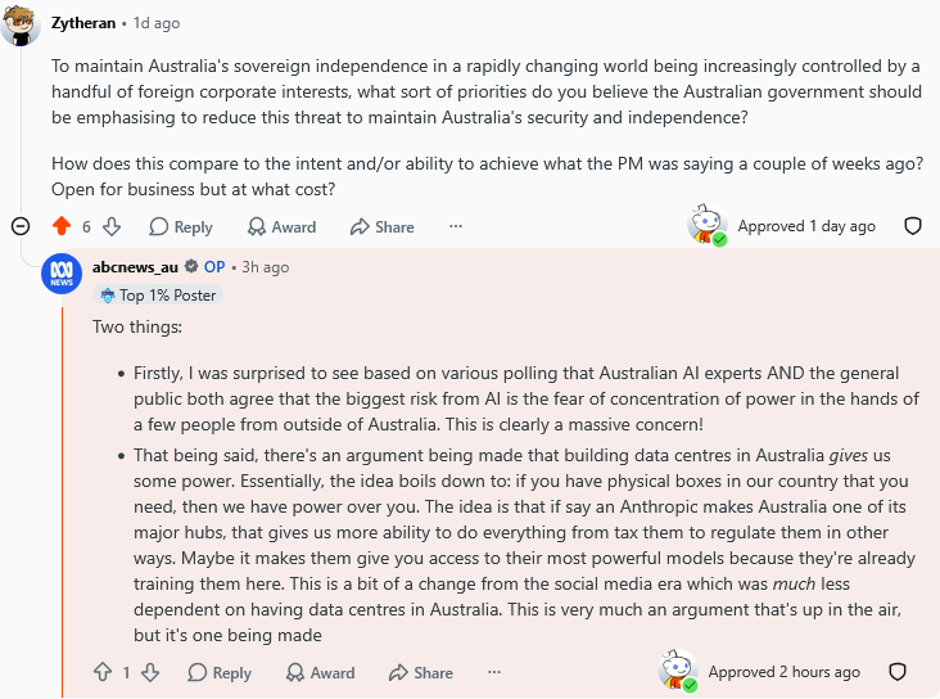Open moderator shield on Zytheran's comment
Image resolution: width=940 pixels, height=699 pixels.
[912, 226]
